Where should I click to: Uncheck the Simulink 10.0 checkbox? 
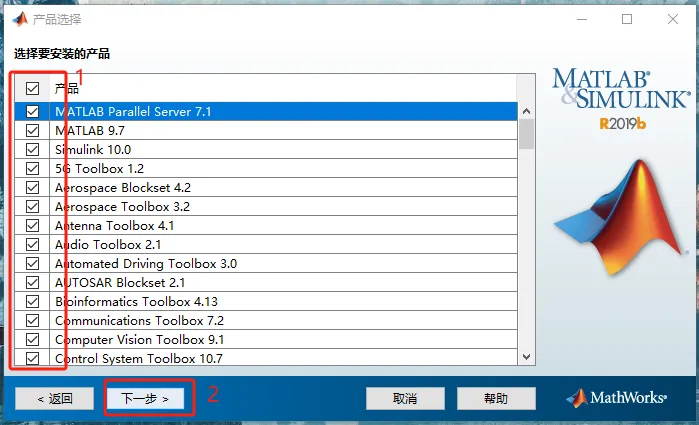(x=32, y=149)
